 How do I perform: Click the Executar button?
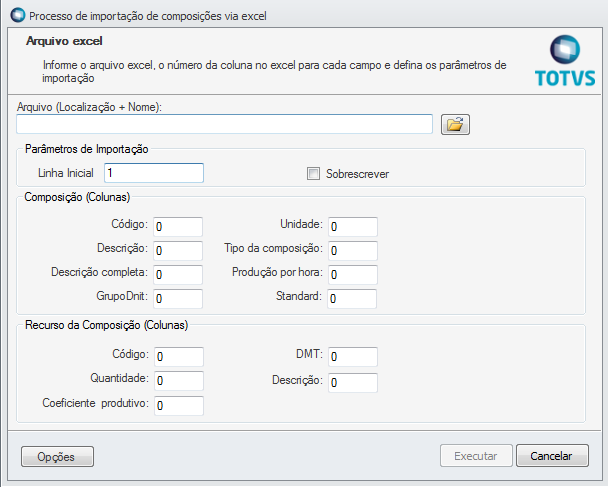(476, 456)
